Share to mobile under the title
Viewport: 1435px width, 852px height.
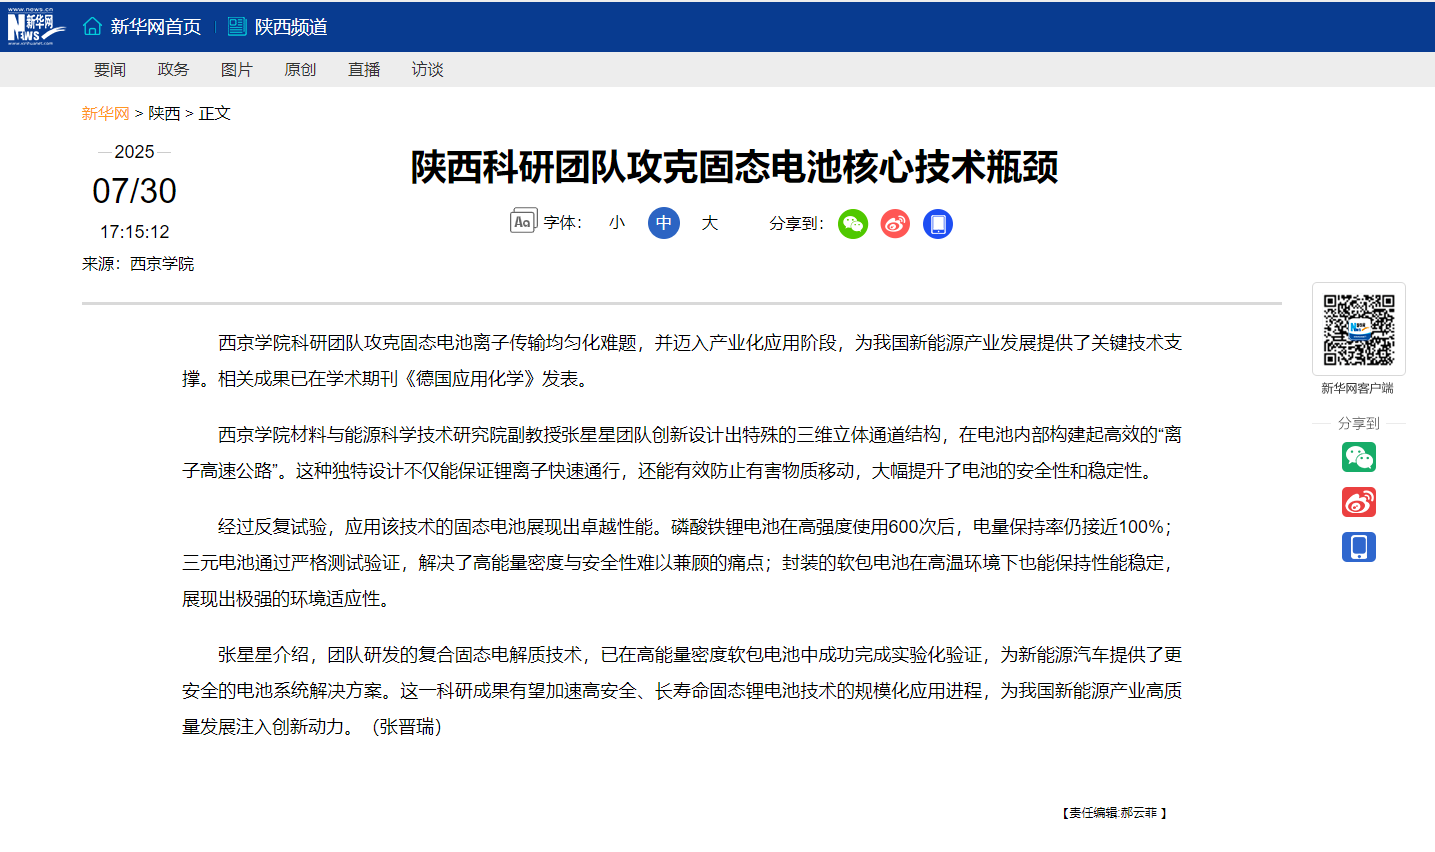[x=938, y=224]
